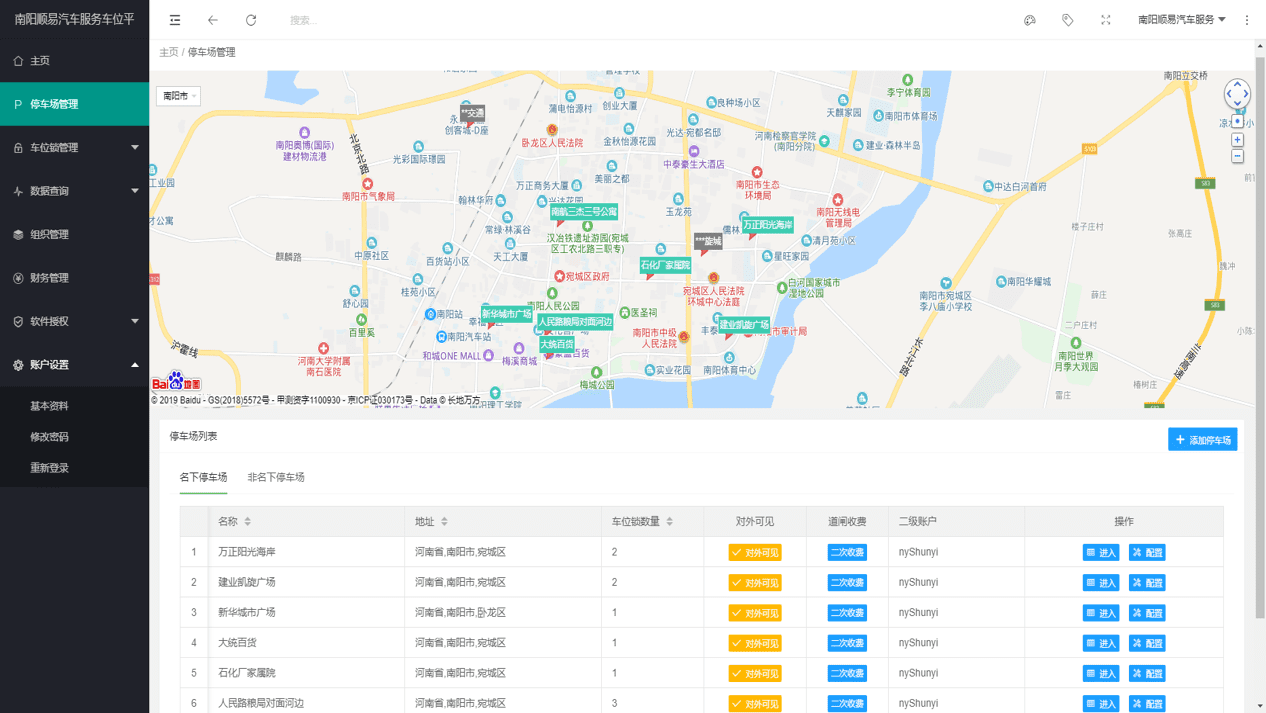Screen dimensions: 1266x713
Task: Toggle 对外可见 for 万正阳光海岸
Action: (x=755, y=553)
